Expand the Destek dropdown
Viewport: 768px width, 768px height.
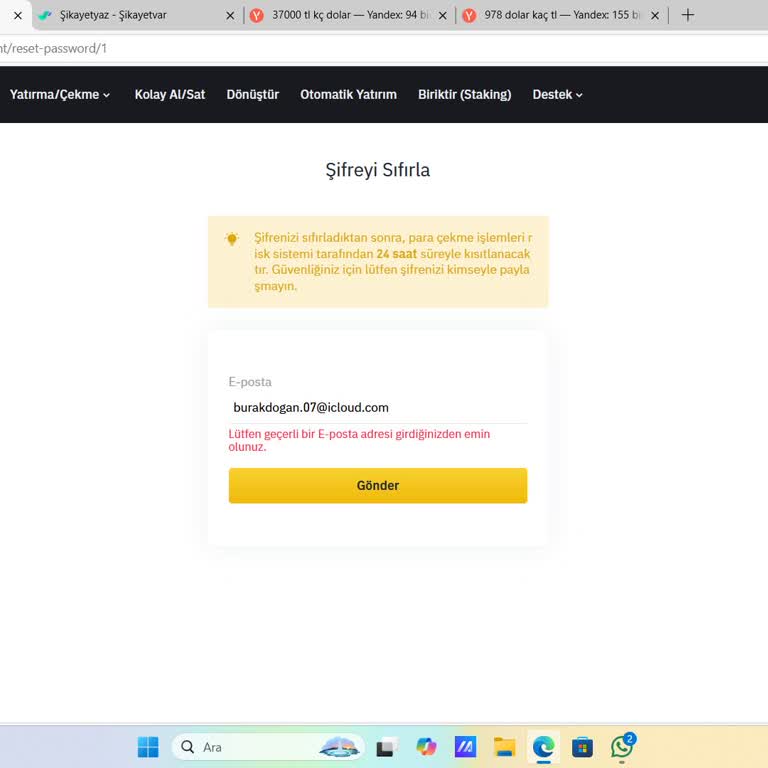tap(557, 95)
